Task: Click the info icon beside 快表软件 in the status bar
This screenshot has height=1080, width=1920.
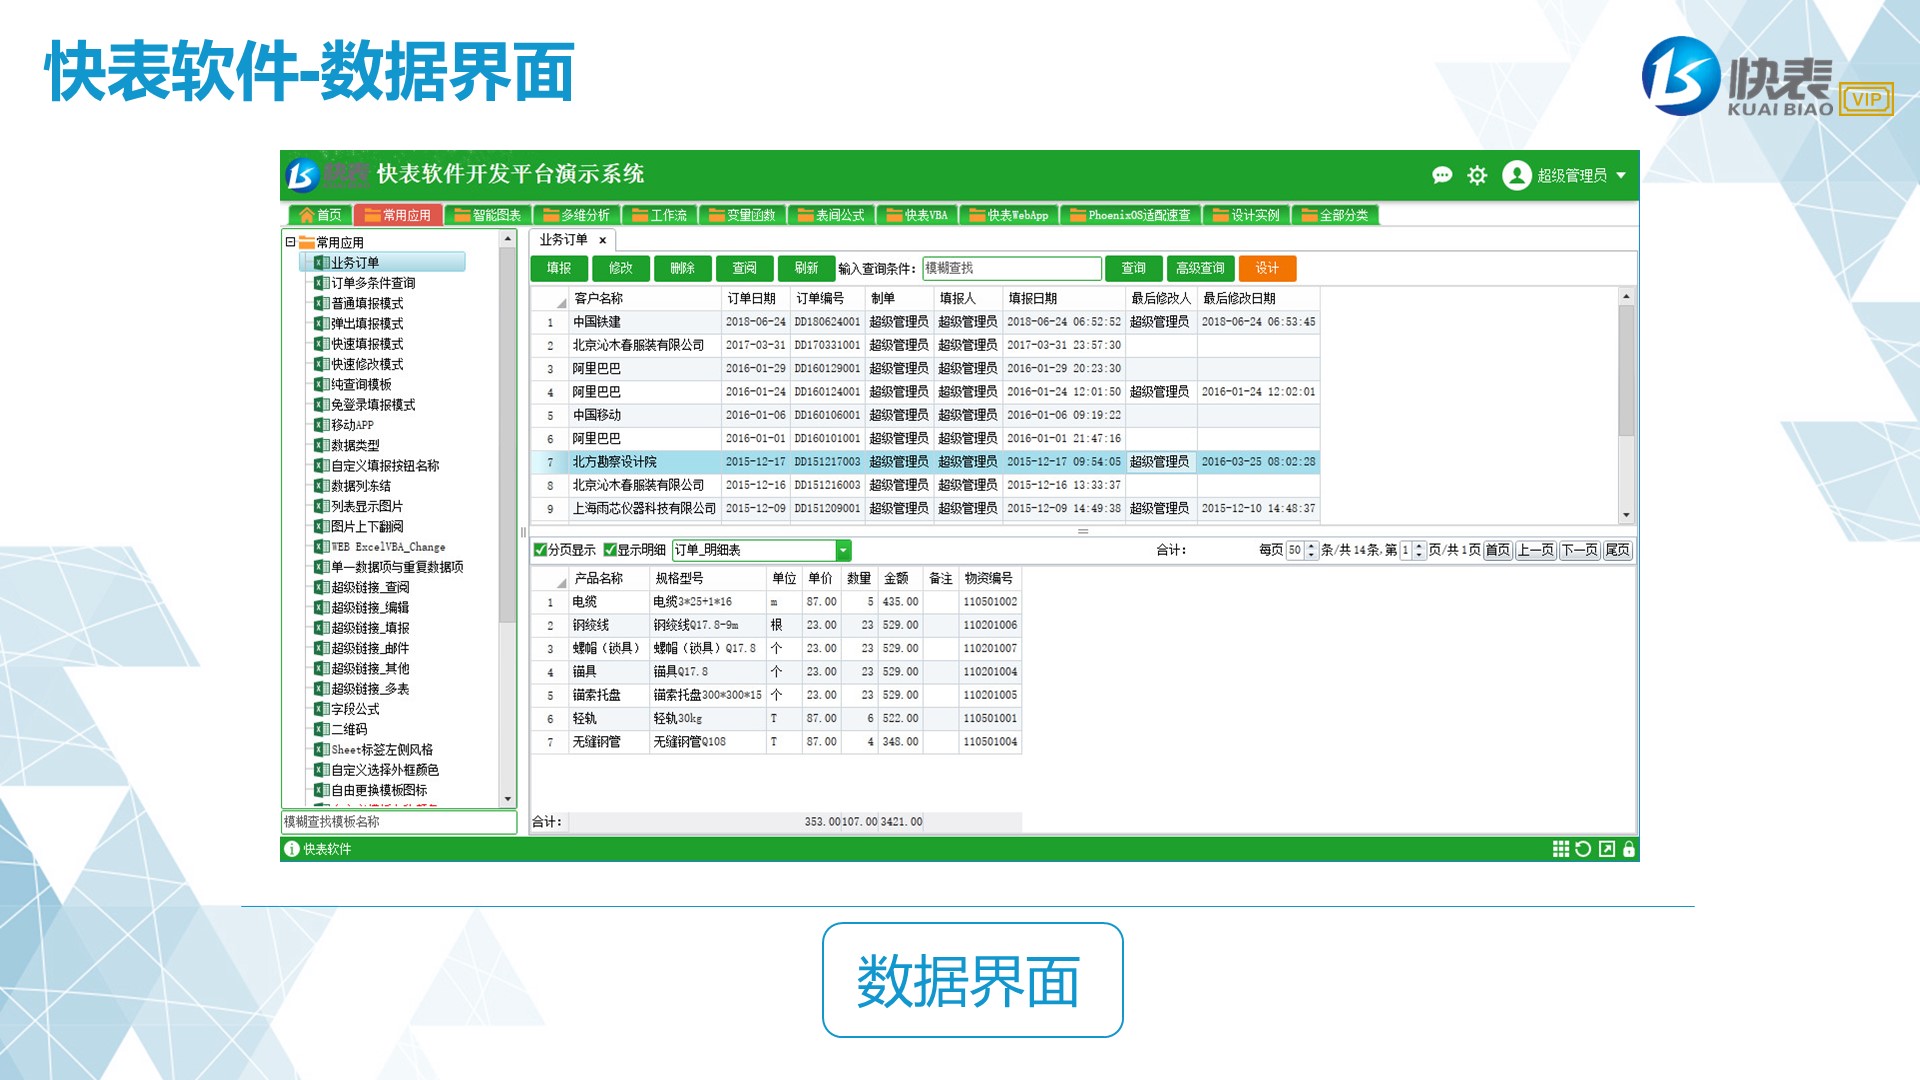Action: pos(291,849)
